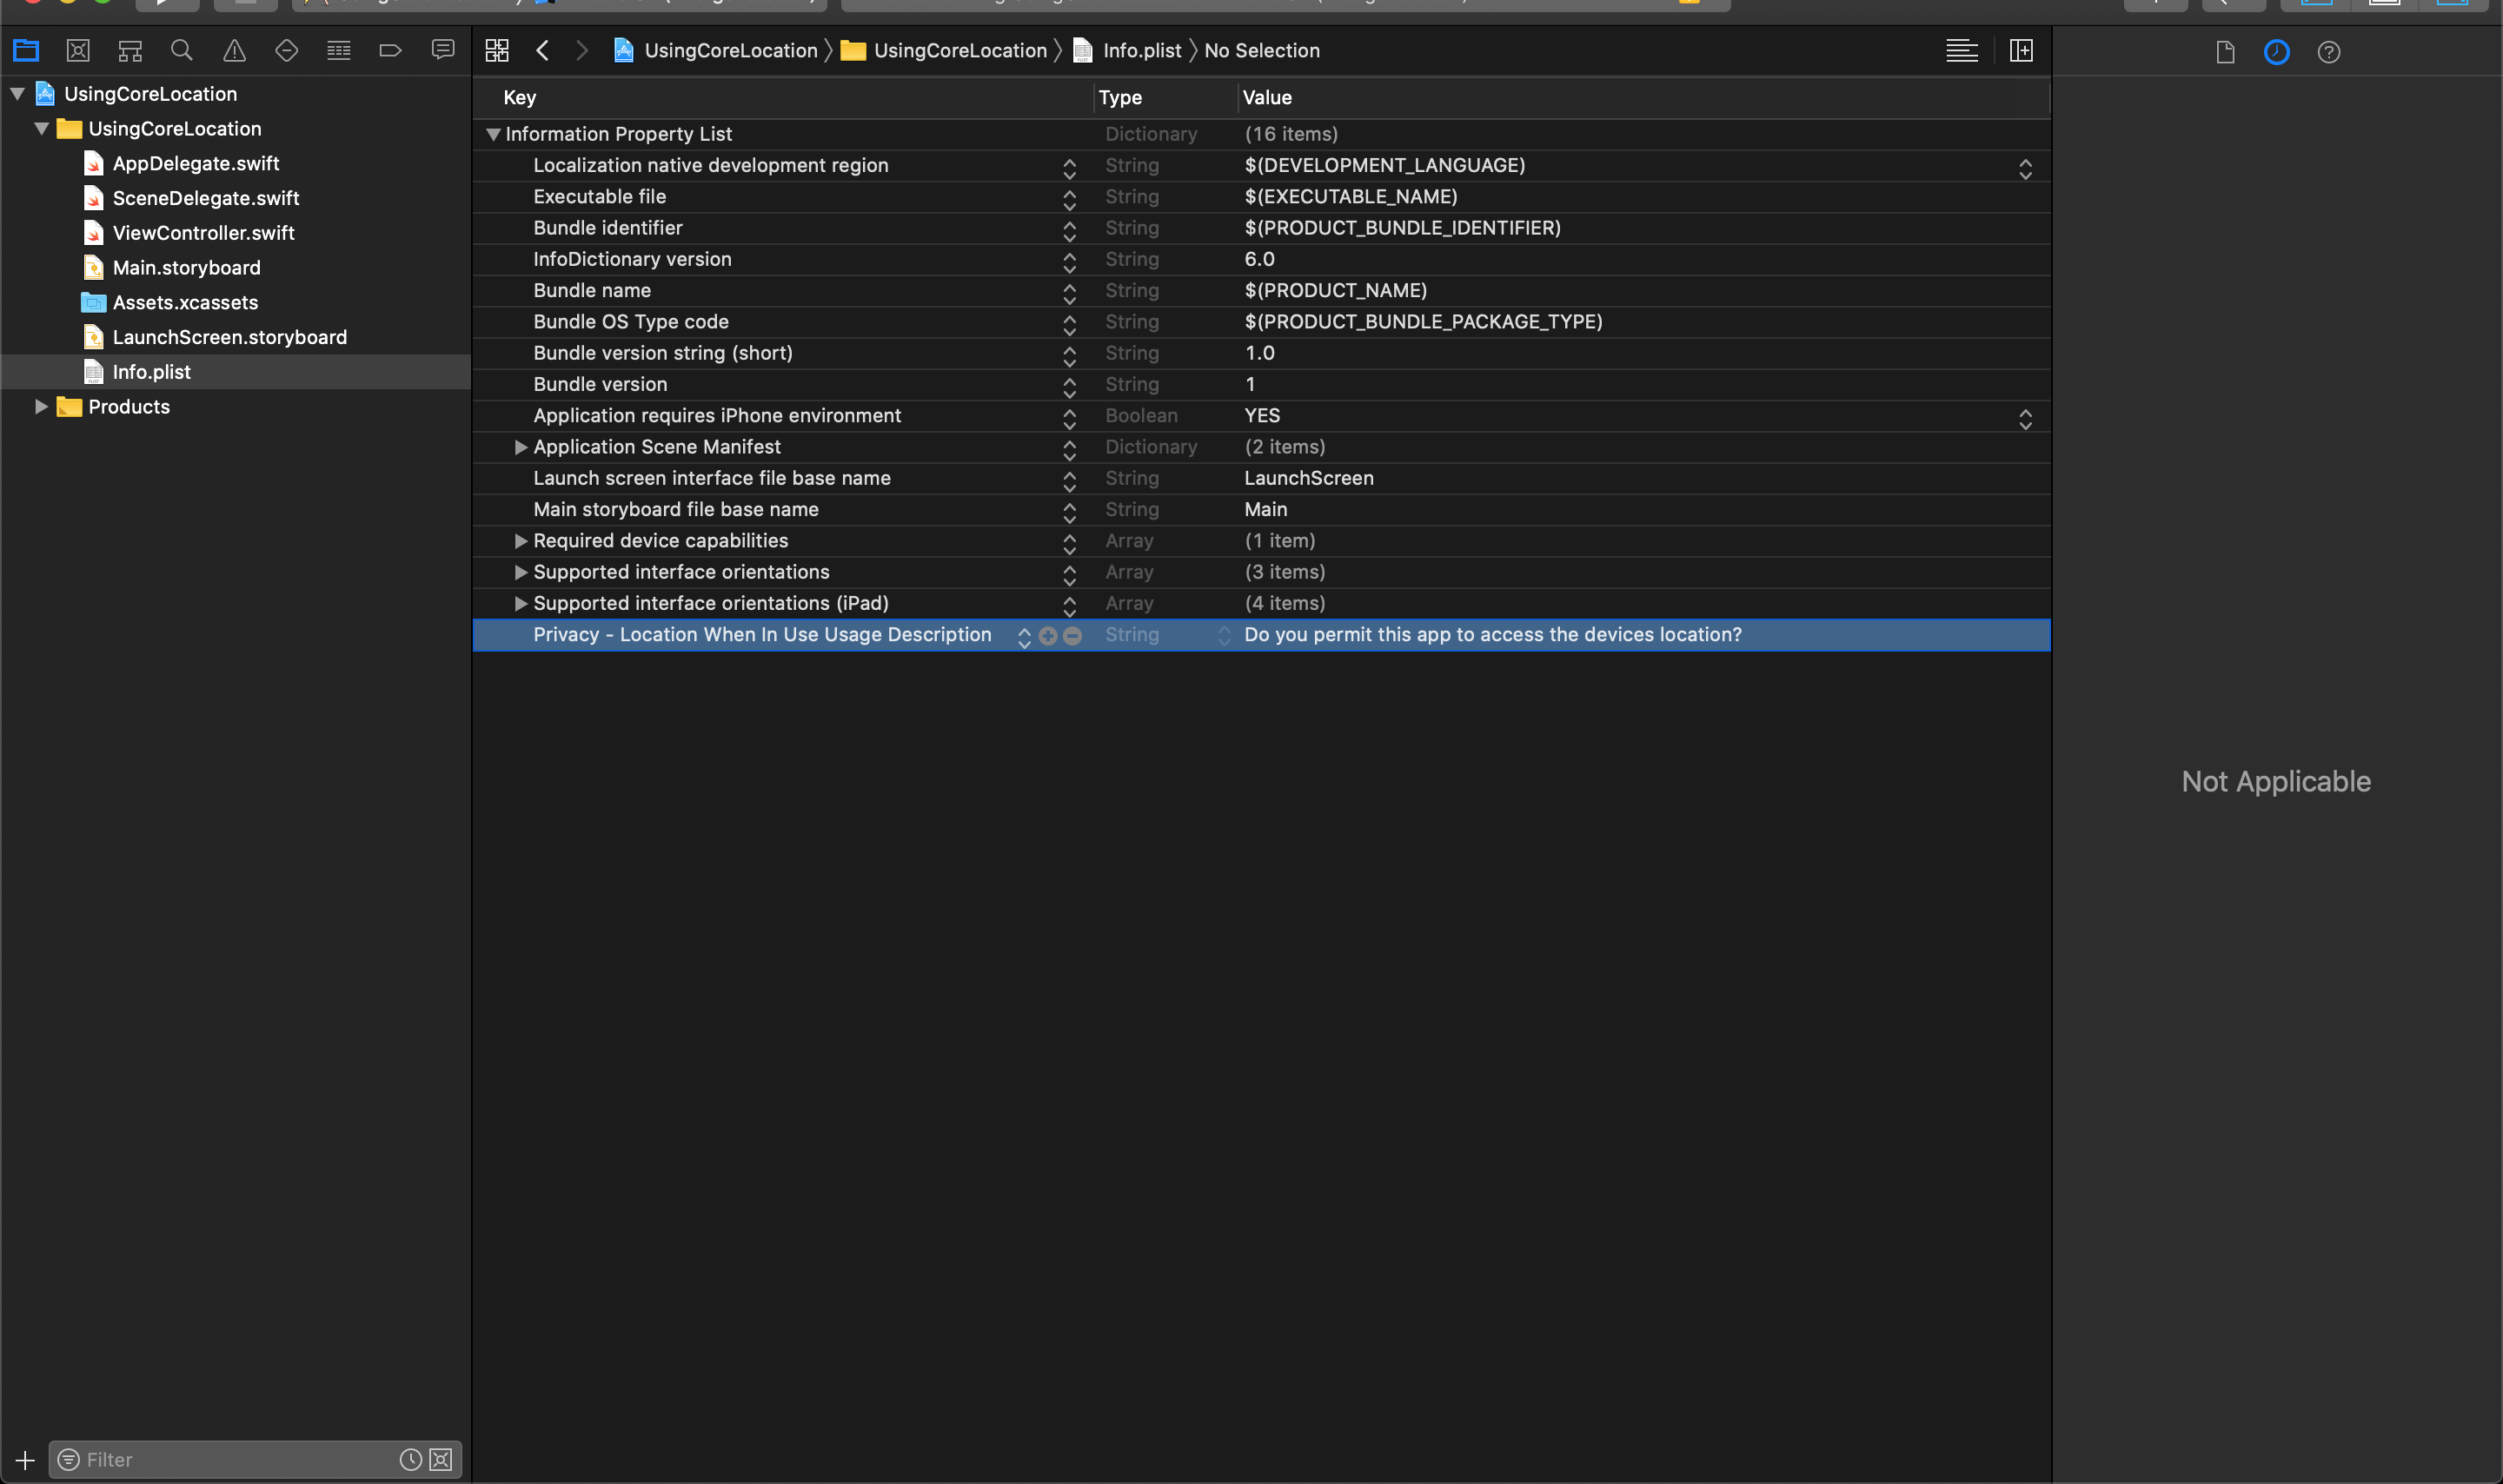Viewport: 2503px width, 1484px height.
Task: Expand Supported interface orientations array
Action: (x=521, y=572)
